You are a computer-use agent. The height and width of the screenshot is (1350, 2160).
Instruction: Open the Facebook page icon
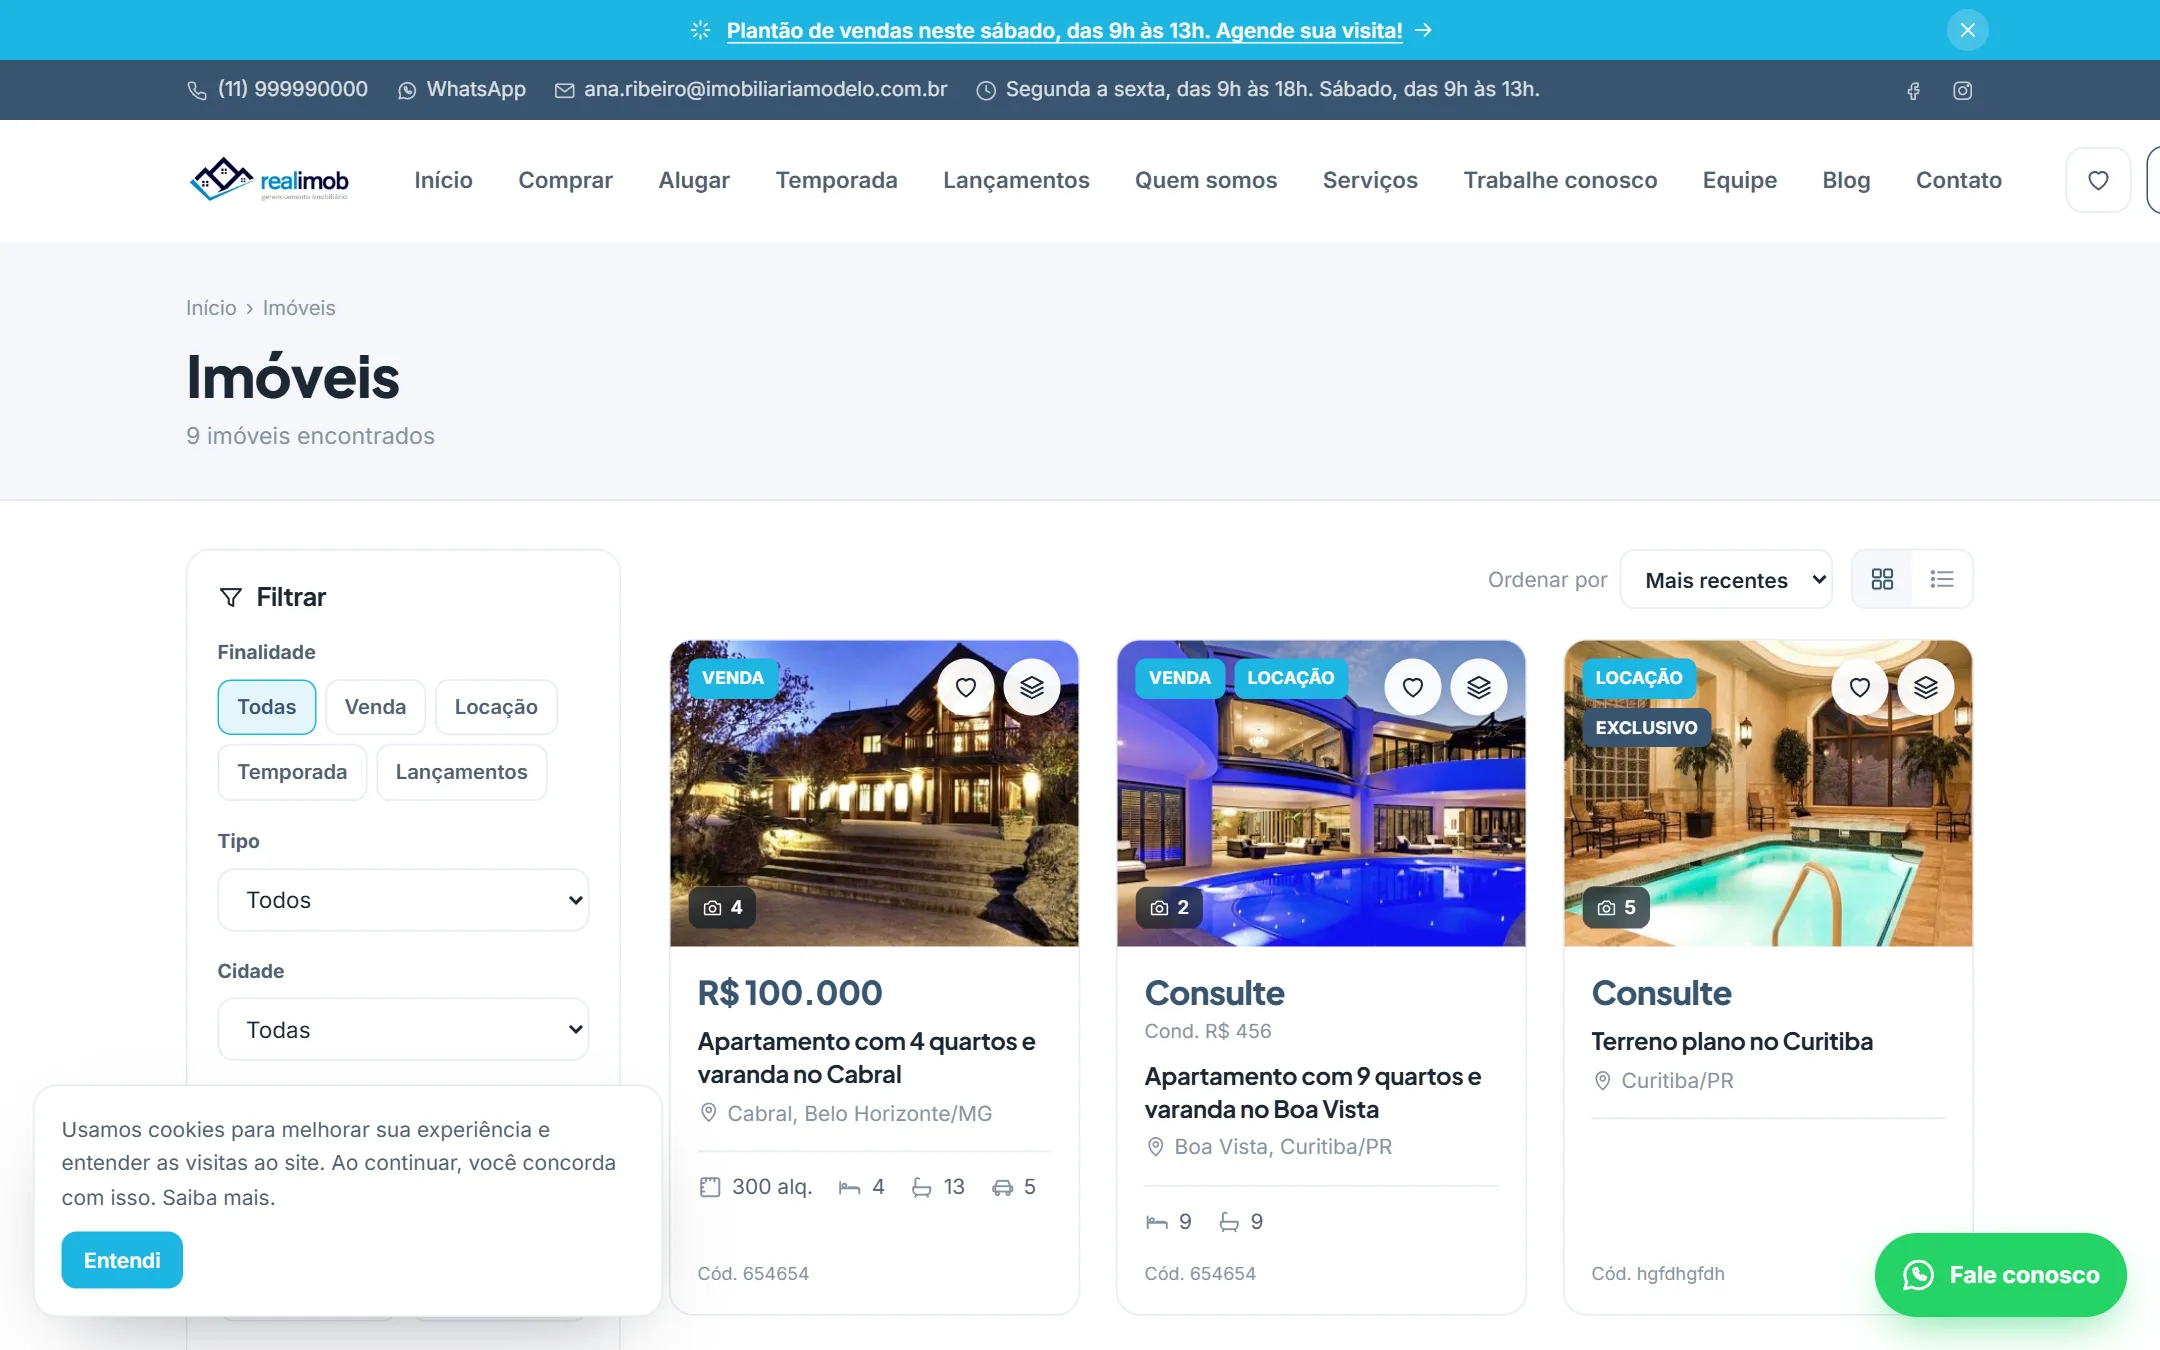1913,91
